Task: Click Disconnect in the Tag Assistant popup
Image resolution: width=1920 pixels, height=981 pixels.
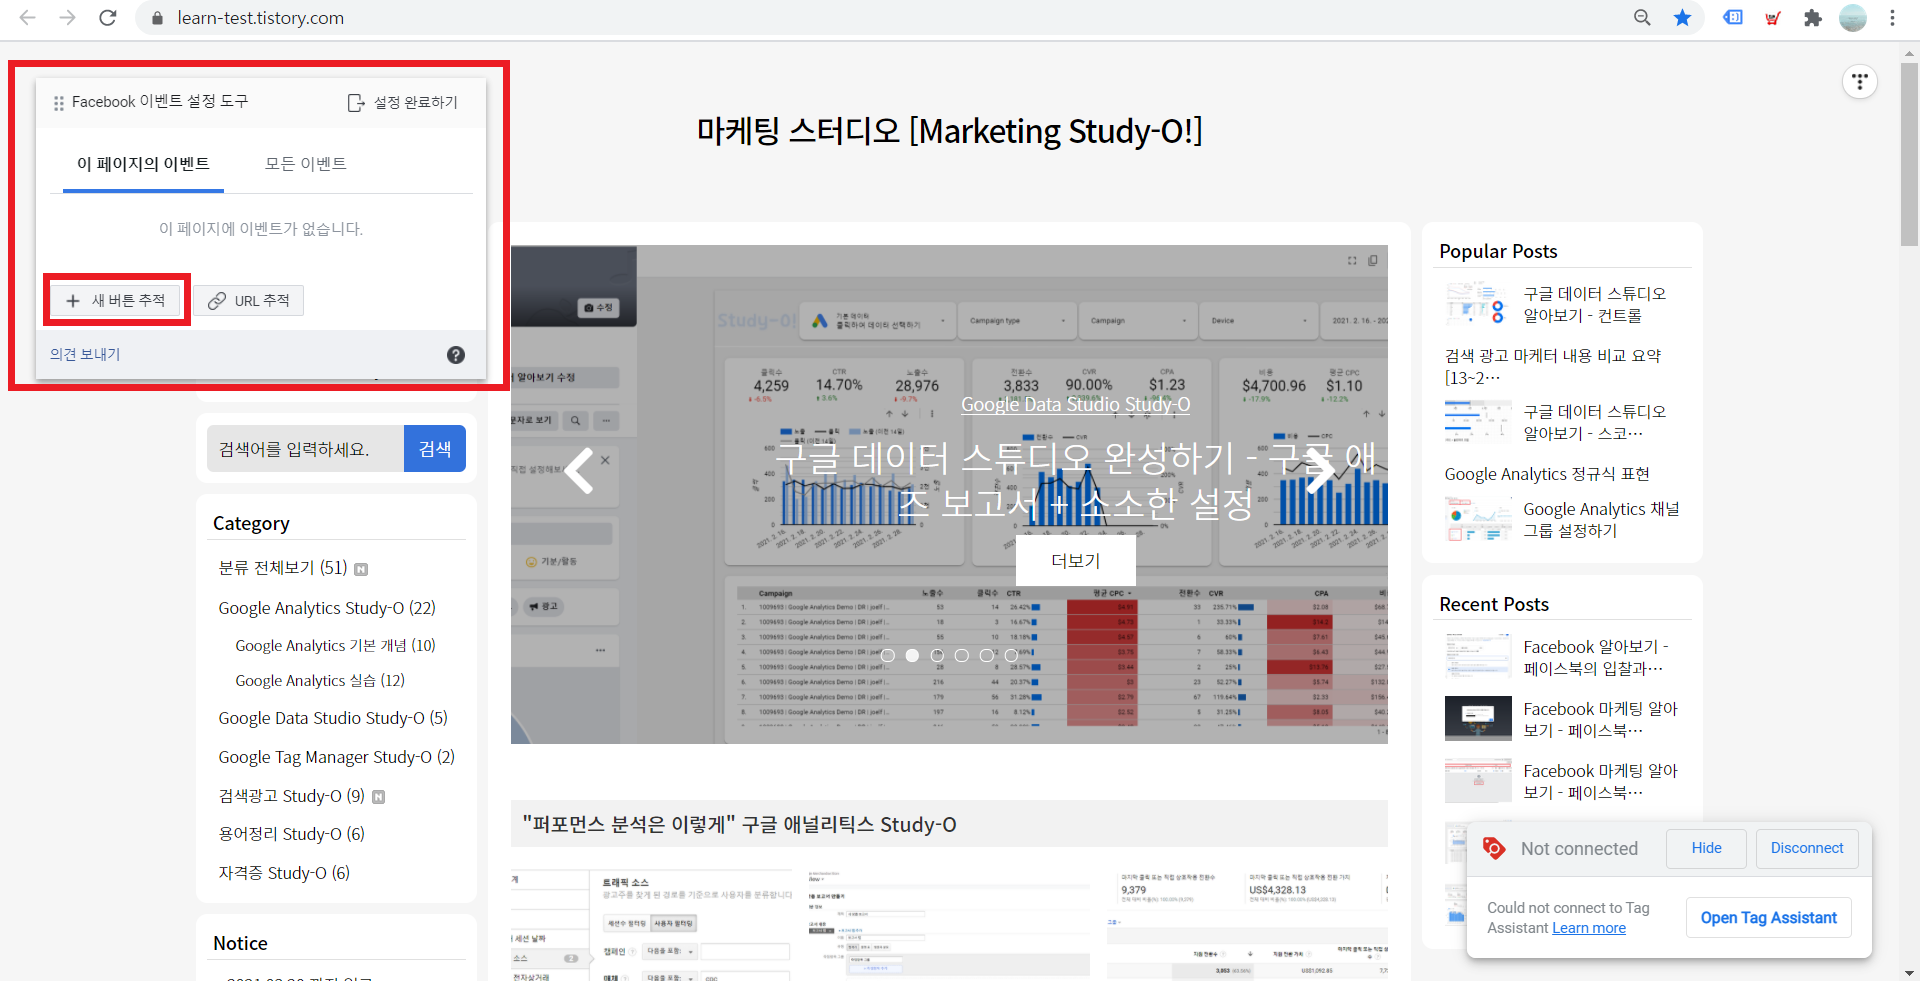Action: [1807, 849]
